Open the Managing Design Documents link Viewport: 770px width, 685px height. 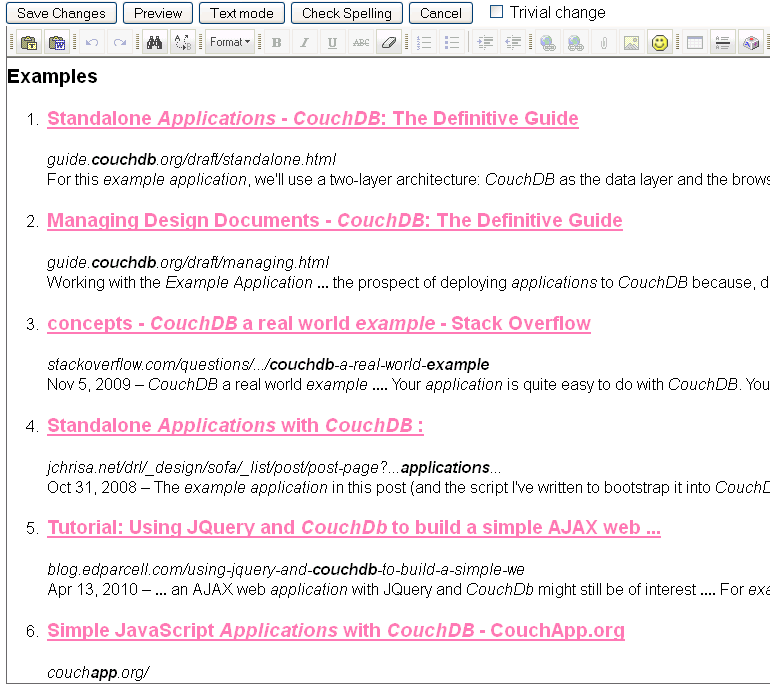click(x=334, y=221)
